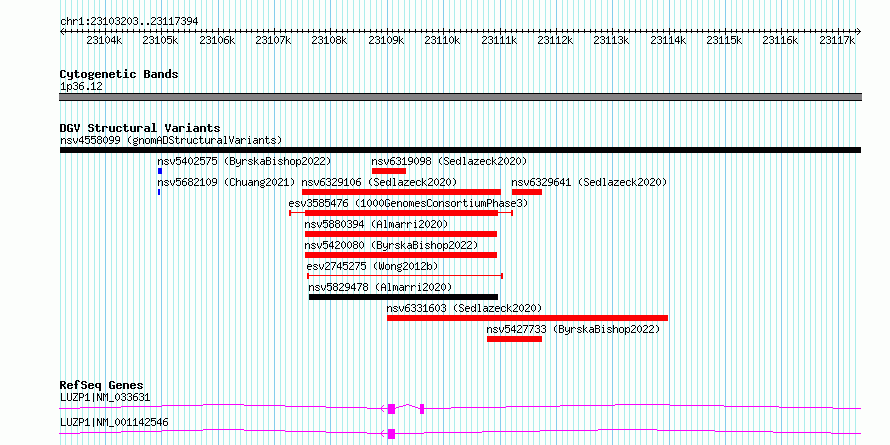Open the LUZP1|NM_001142546 gene label
The width and height of the screenshot is (890, 445).
point(114,422)
